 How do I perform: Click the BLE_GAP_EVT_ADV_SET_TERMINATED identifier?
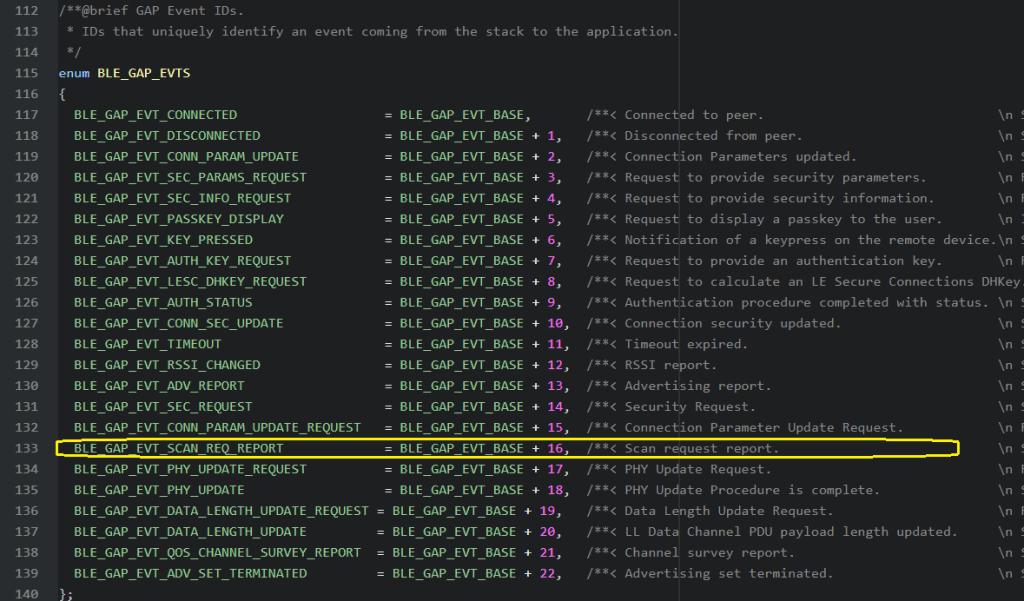click(x=190, y=574)
